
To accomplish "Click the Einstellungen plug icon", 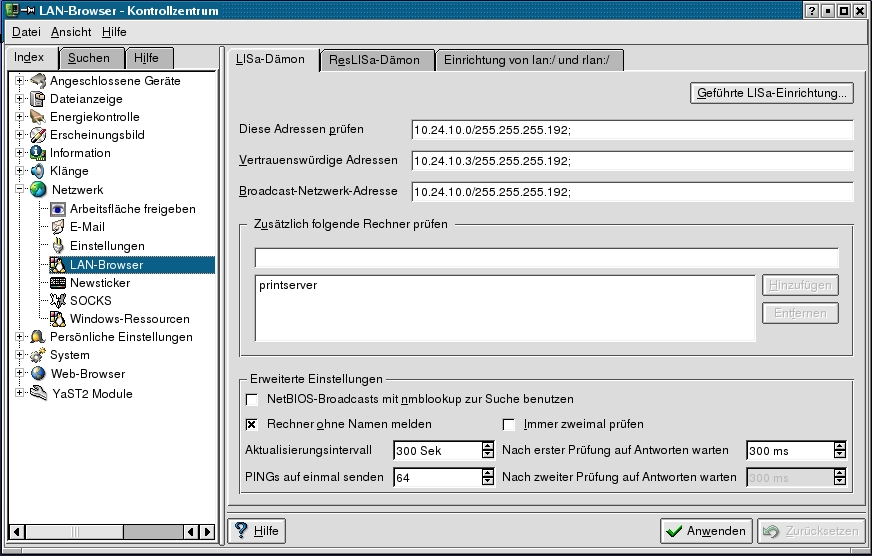I will pos(58,246).
